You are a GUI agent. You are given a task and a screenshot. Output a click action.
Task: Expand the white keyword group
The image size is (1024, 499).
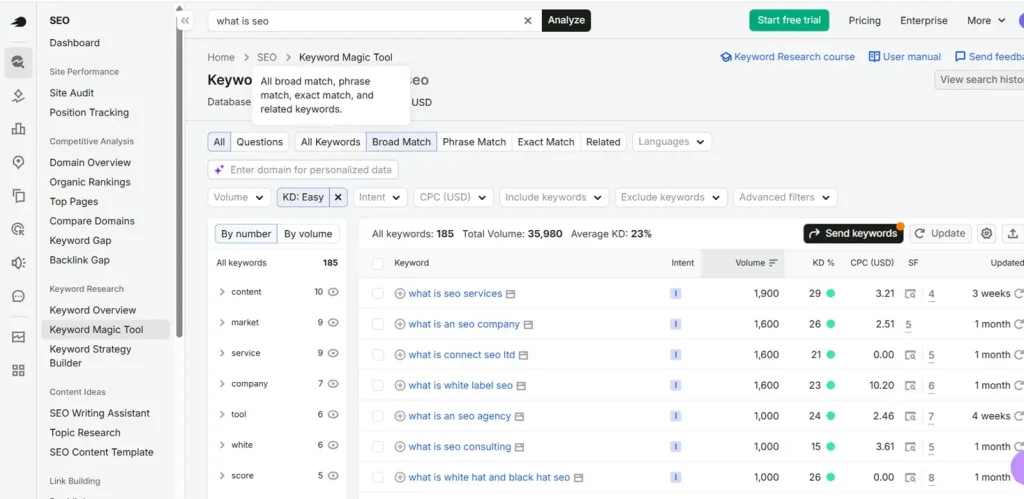tap(222, 445)
